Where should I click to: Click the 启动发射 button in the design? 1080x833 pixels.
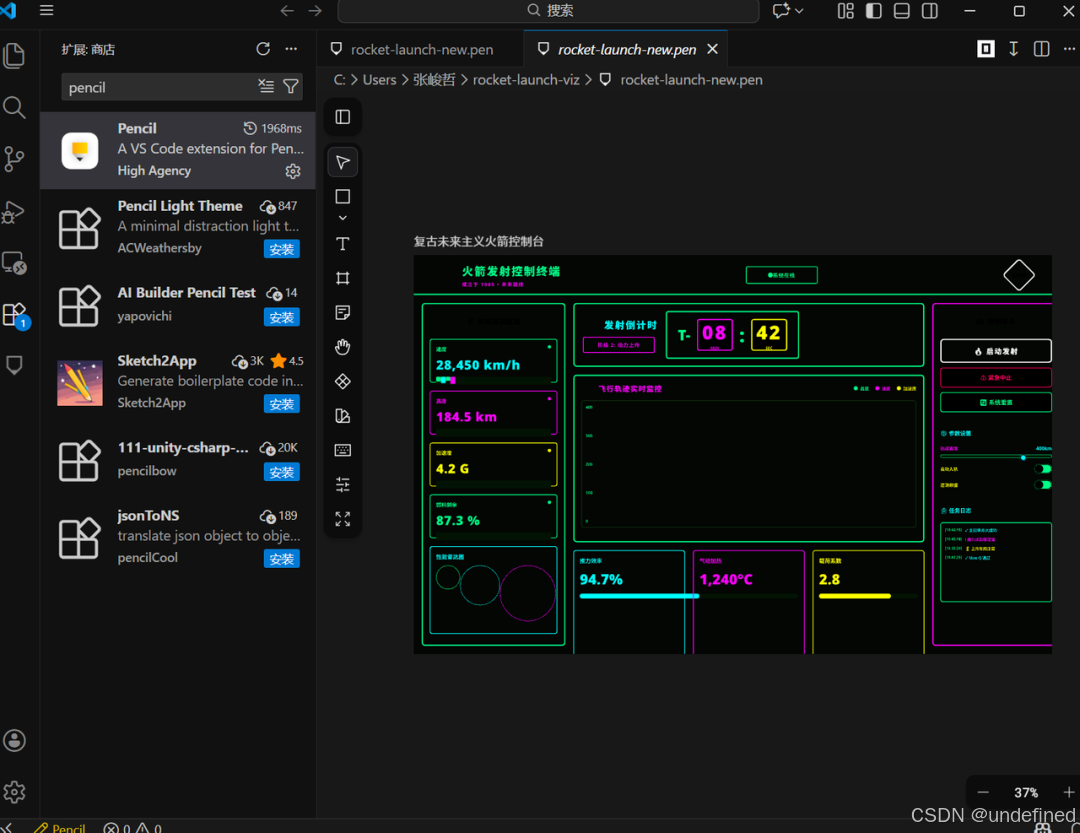click(x=996, y=351)
